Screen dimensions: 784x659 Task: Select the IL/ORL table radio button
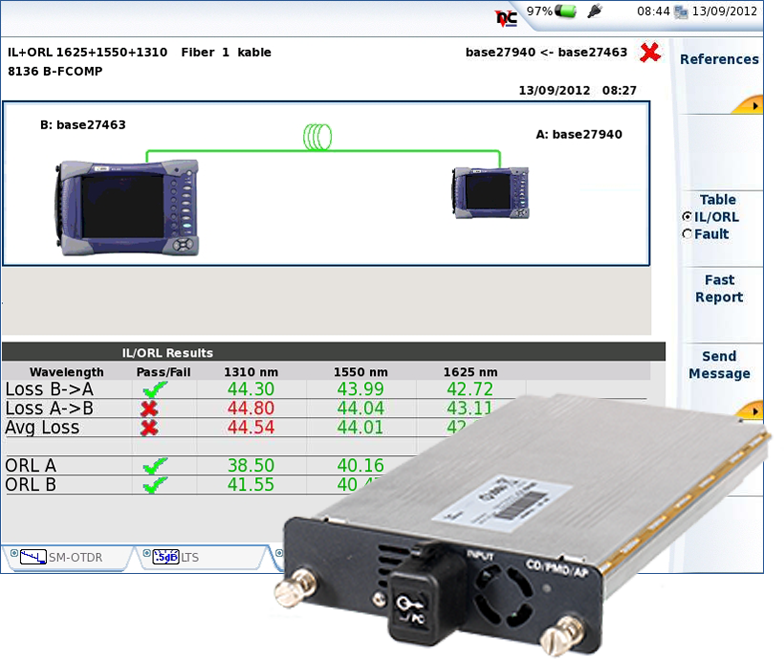click(687, 217)
